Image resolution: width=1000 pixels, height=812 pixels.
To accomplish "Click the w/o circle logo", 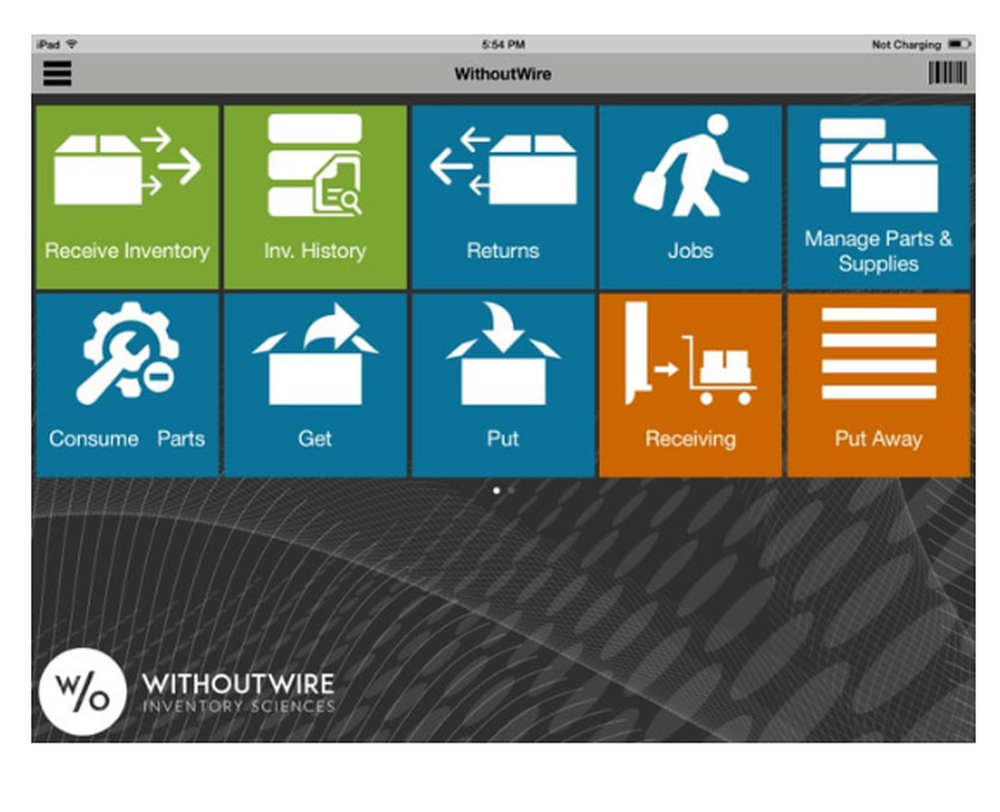I will coord(82,691).
